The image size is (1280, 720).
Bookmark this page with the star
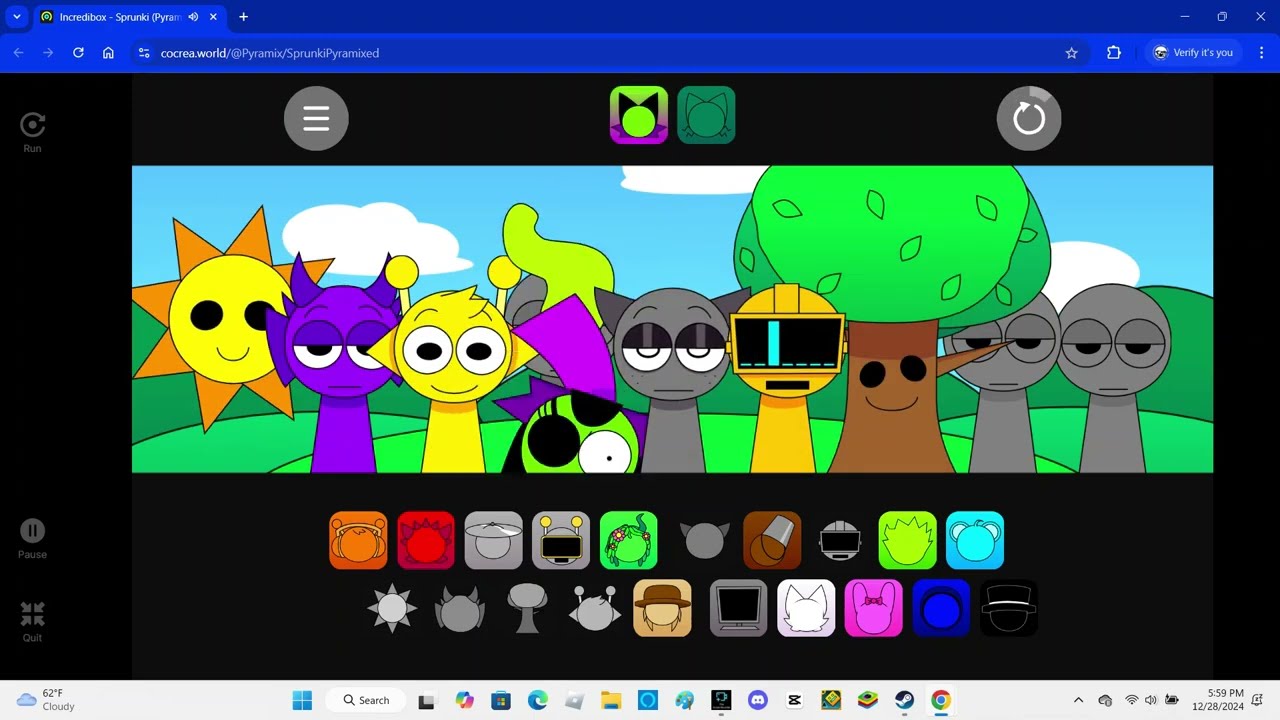1071,53
